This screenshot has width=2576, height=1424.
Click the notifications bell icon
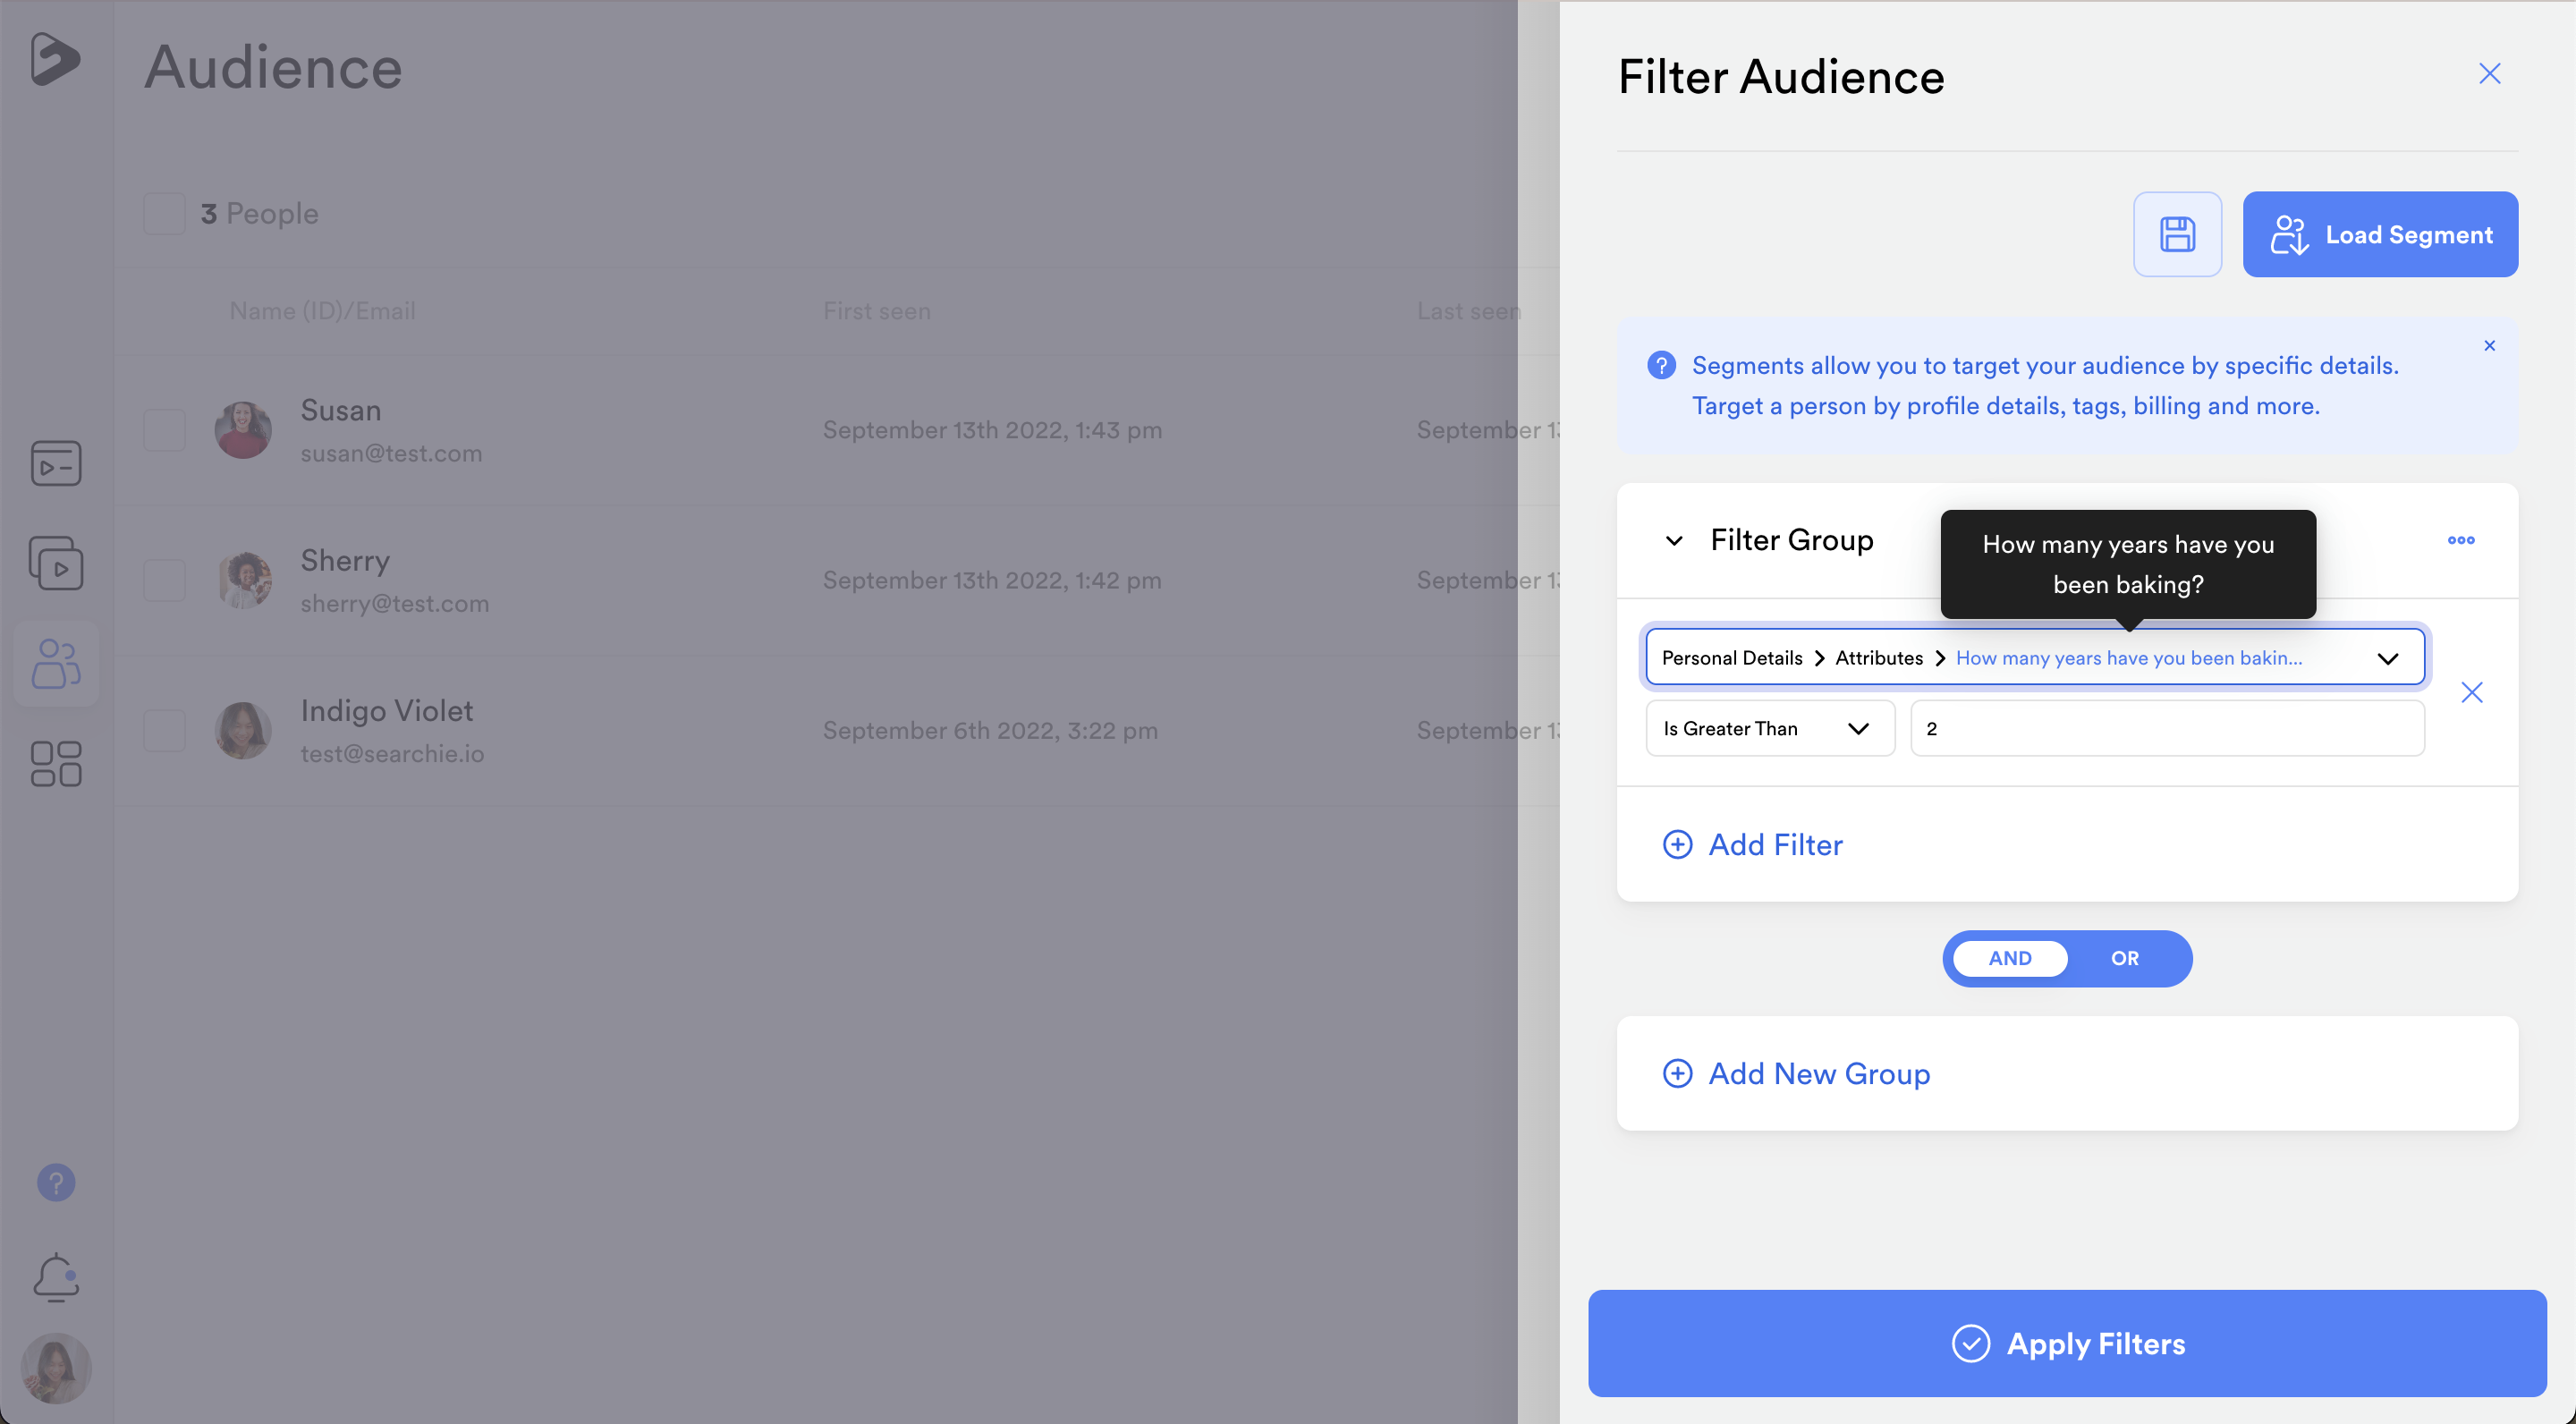click(x=56, y=1277)
